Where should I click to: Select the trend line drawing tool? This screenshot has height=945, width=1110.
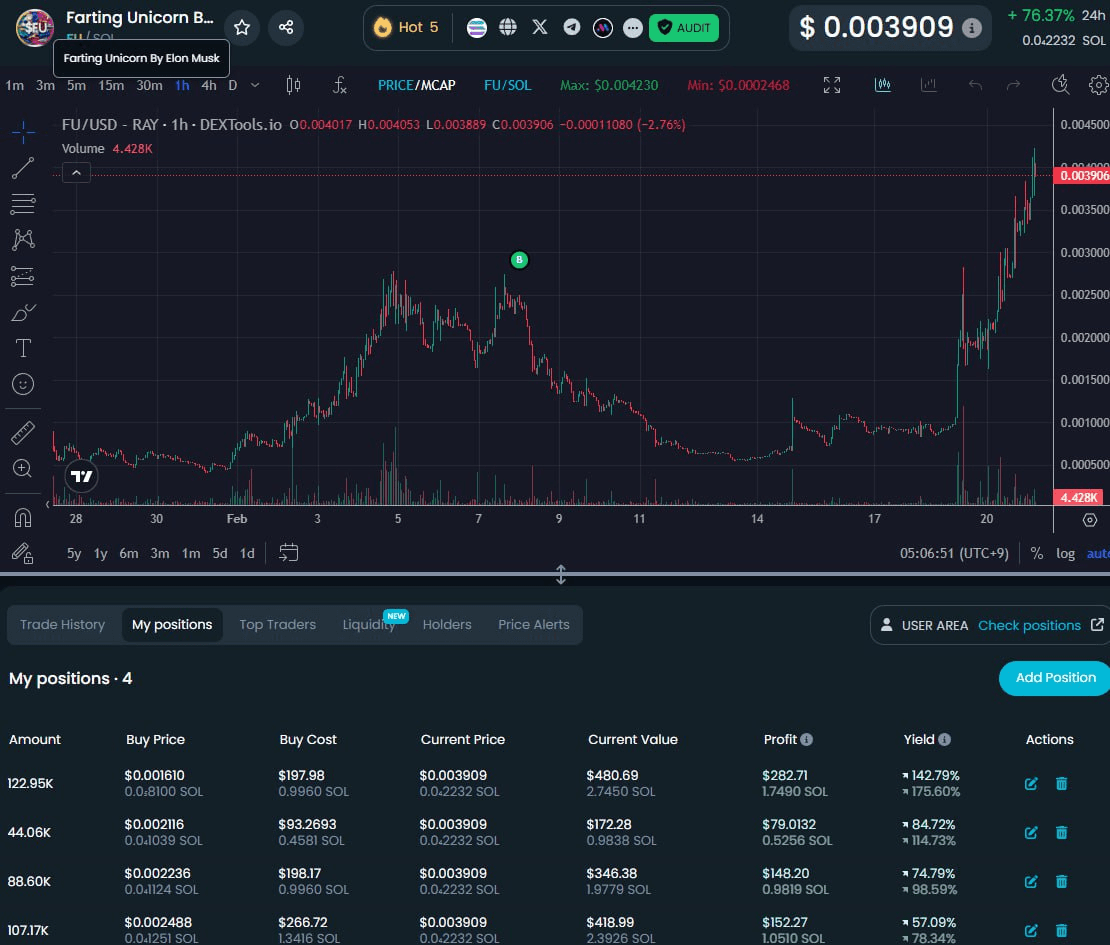pyautogui.click(x=23, y=168)
